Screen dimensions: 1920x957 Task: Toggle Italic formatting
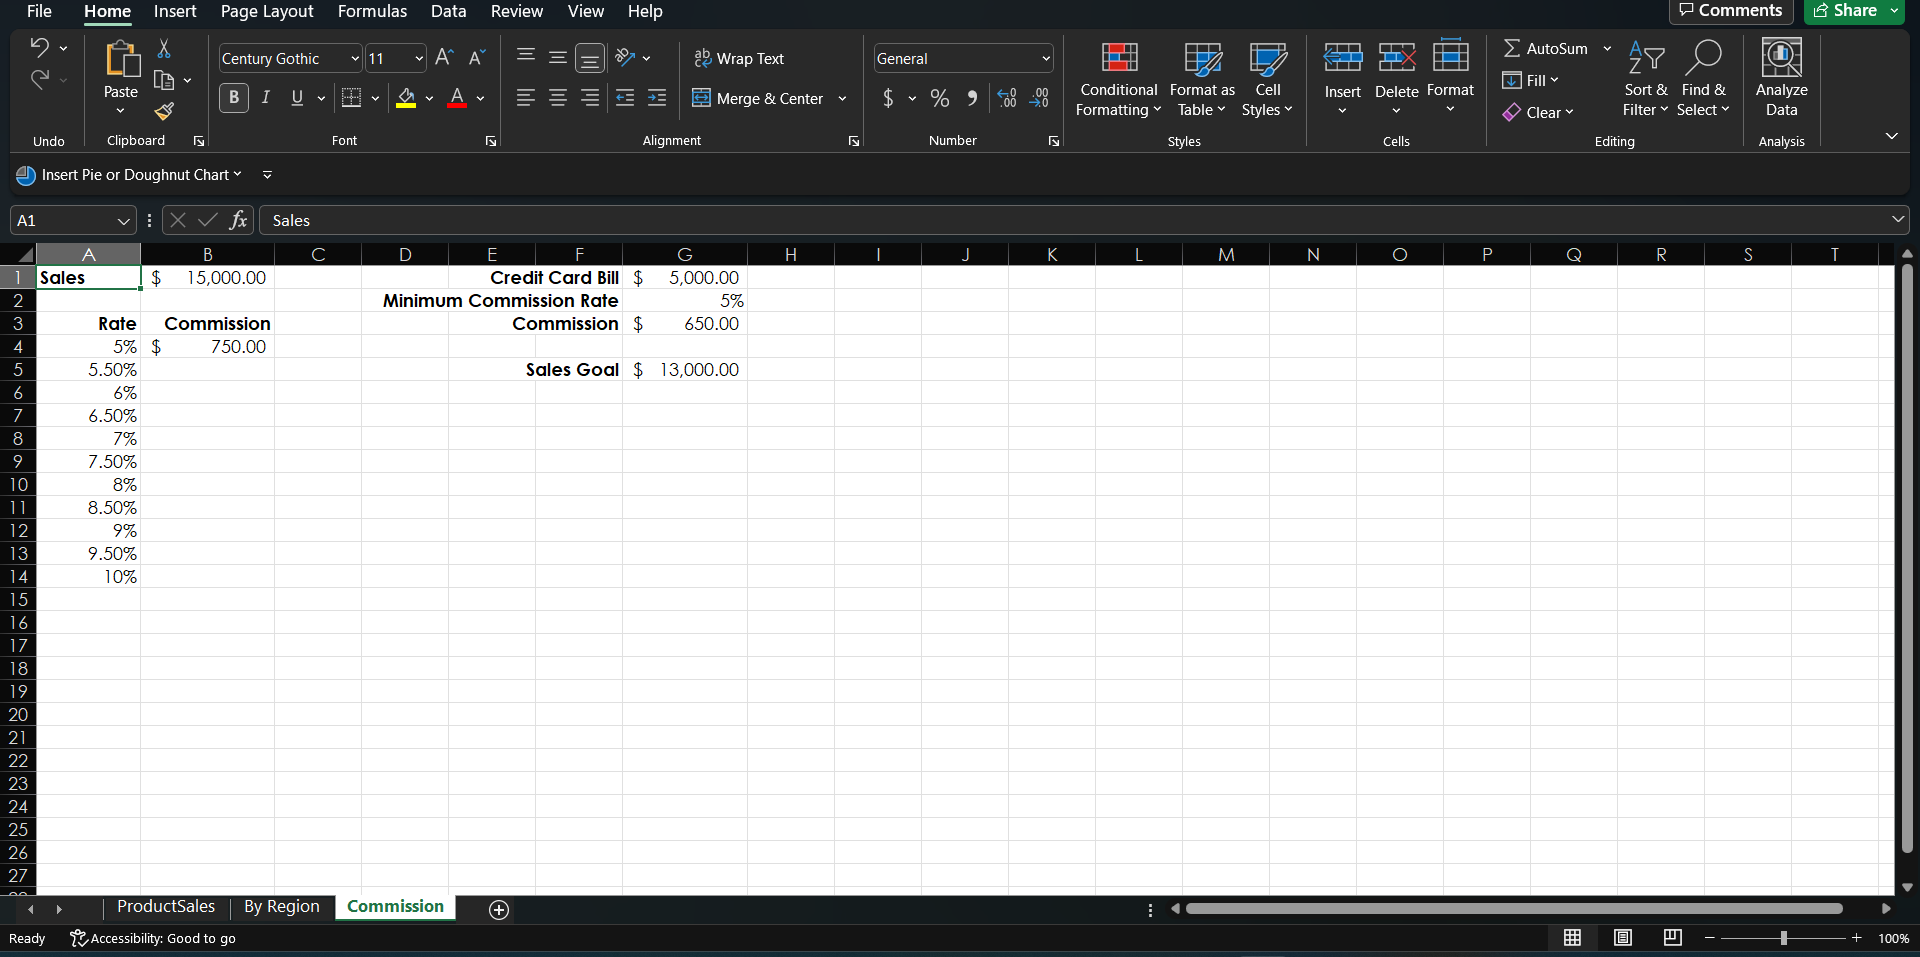click(x=265, y=97)
